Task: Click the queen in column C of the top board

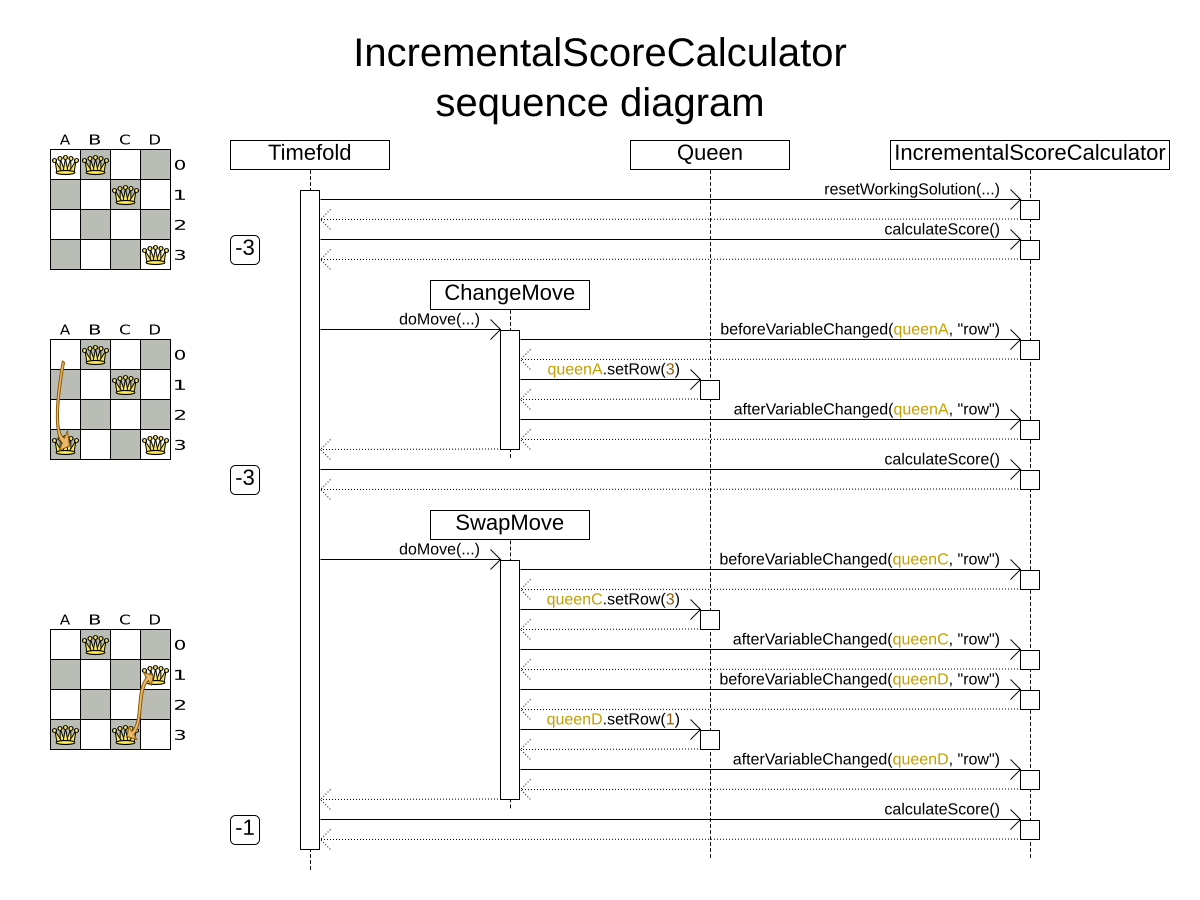Action: pyautogui.click(x=125, y=195)
